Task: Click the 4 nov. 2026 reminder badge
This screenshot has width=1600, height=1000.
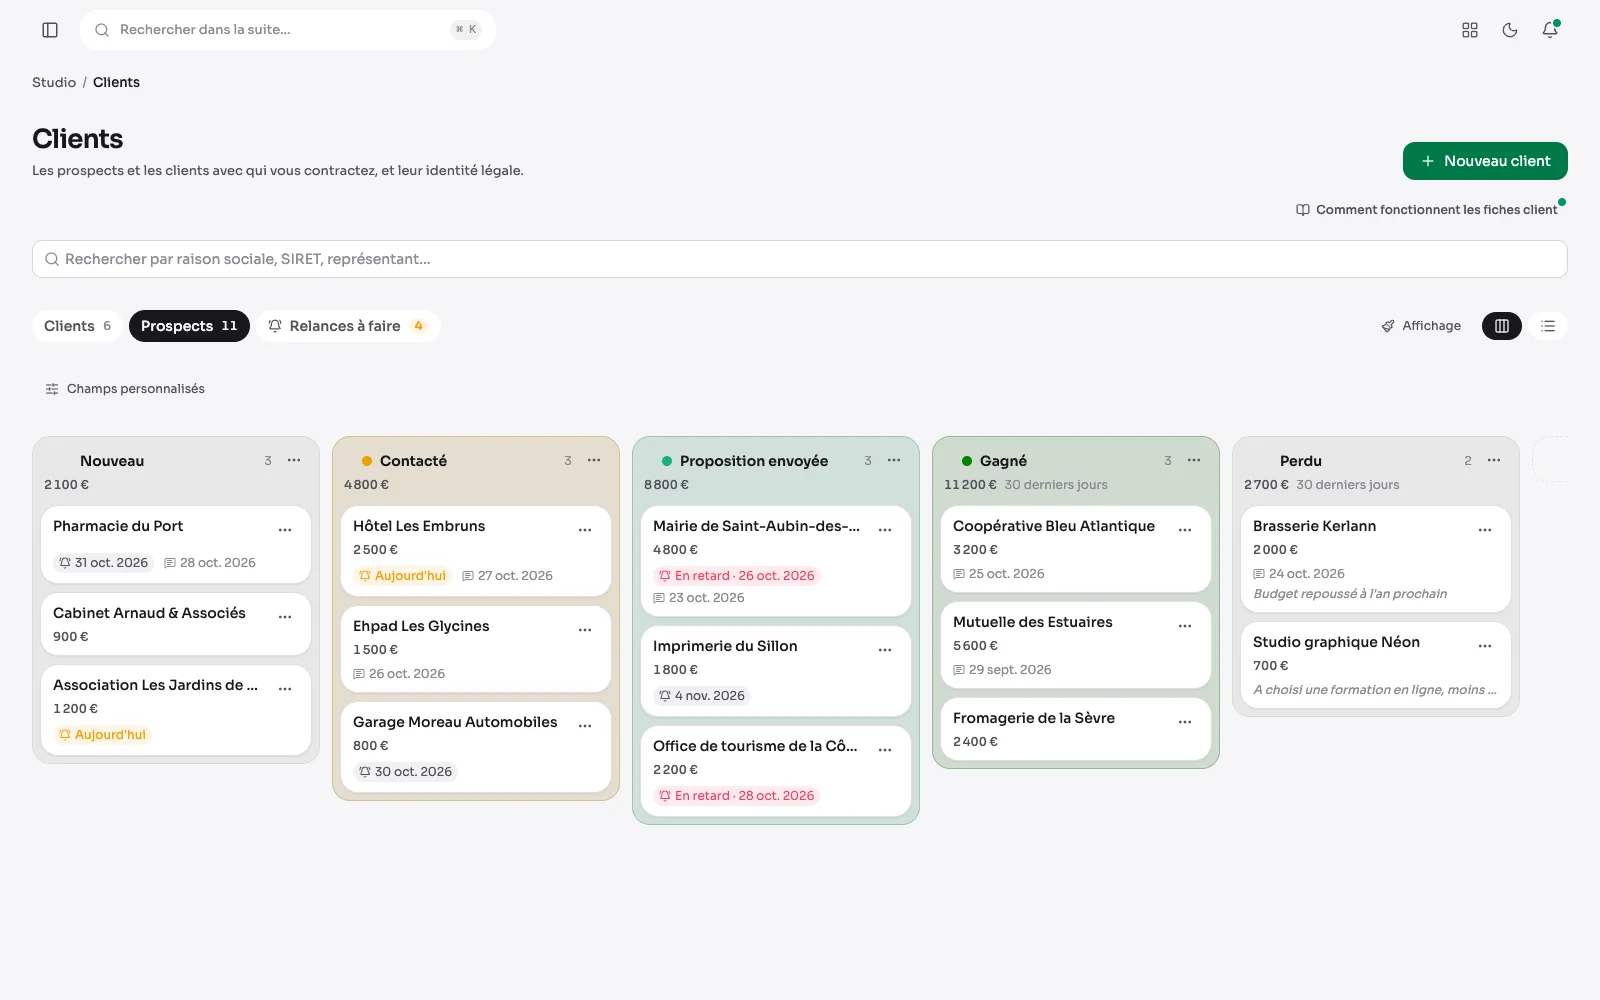Action: point(701,696)
